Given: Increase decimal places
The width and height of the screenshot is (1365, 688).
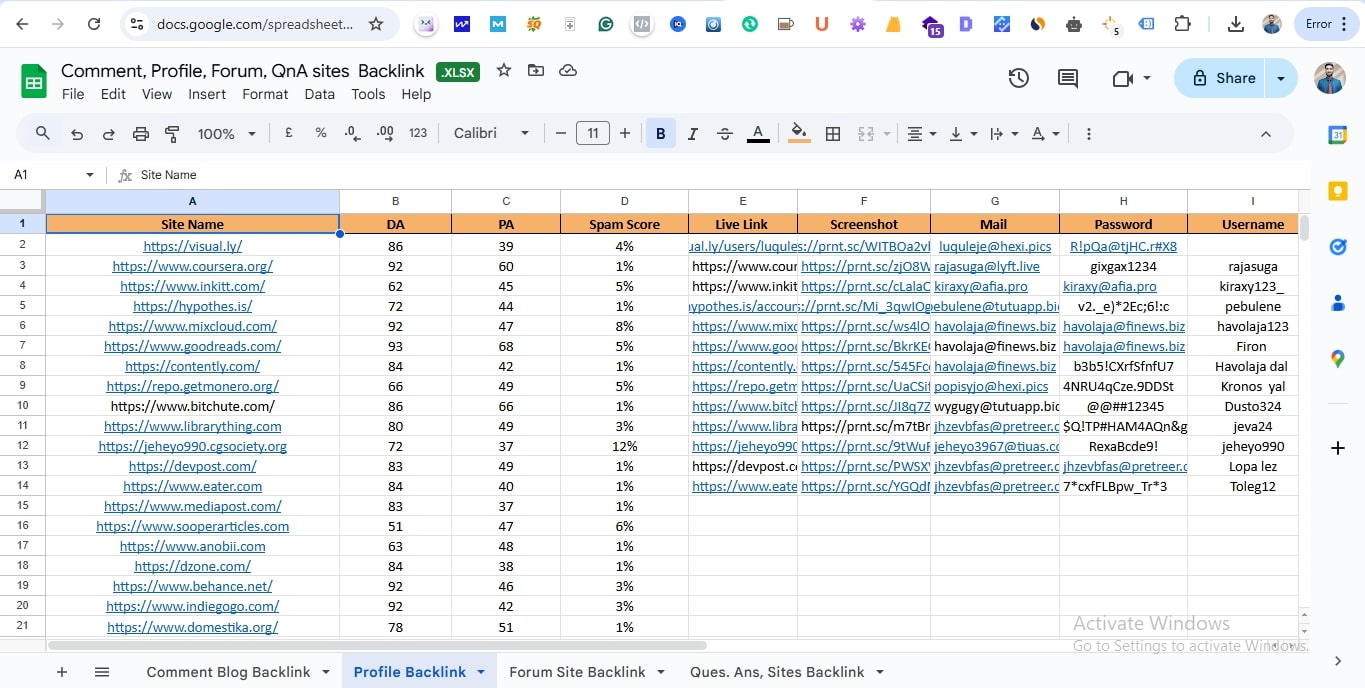Looking at the screenshot, I should [x=385, y=133].
